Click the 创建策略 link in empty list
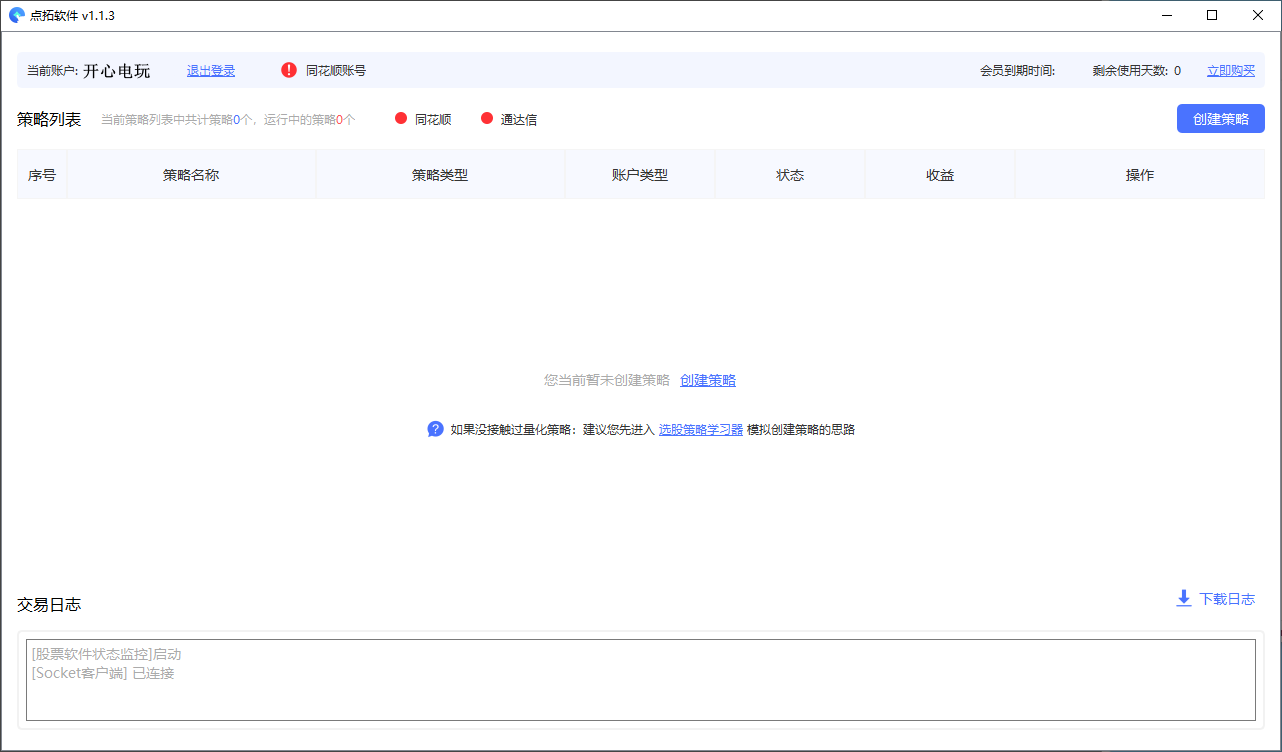The image size is (1282, 752). [708, 380]
